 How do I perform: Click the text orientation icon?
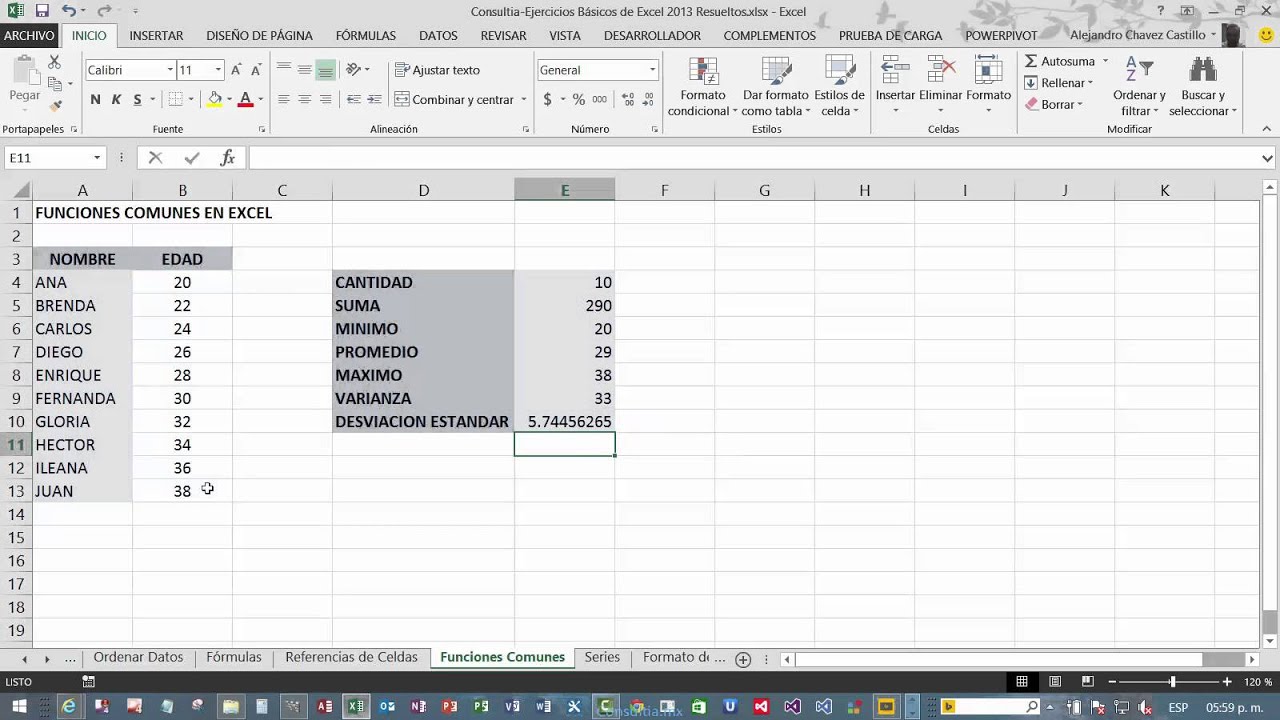(x=353, y=70)
